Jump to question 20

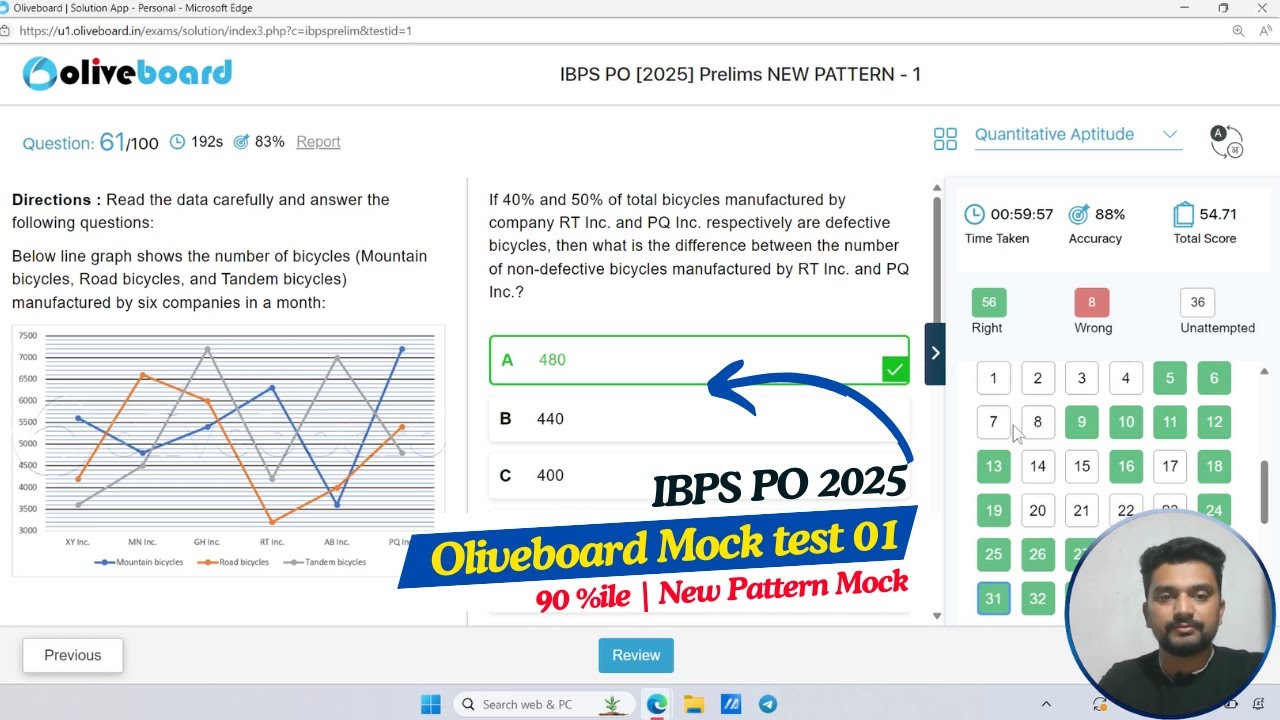coord(1038,510)
